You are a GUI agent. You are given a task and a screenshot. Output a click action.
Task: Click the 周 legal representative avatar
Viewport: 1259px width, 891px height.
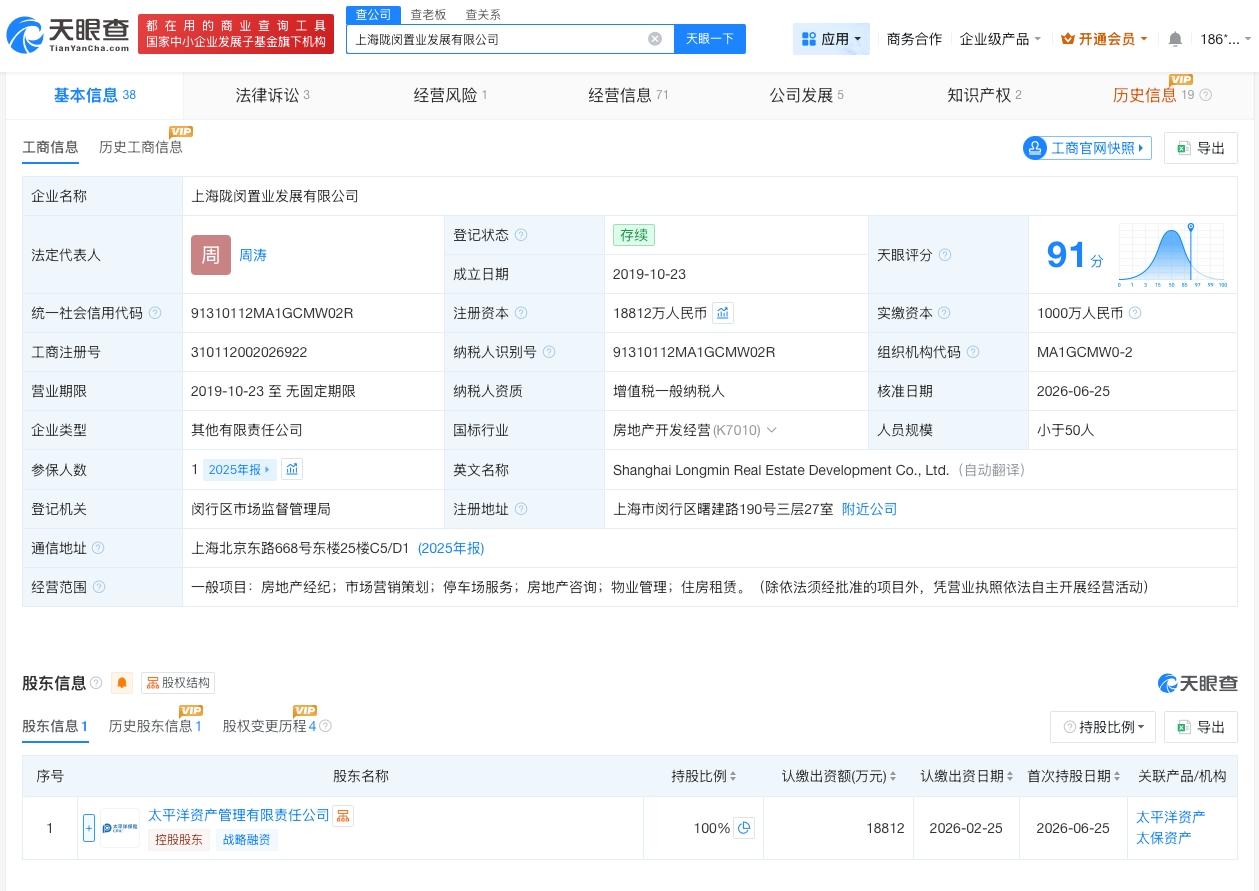pos(211,255)
